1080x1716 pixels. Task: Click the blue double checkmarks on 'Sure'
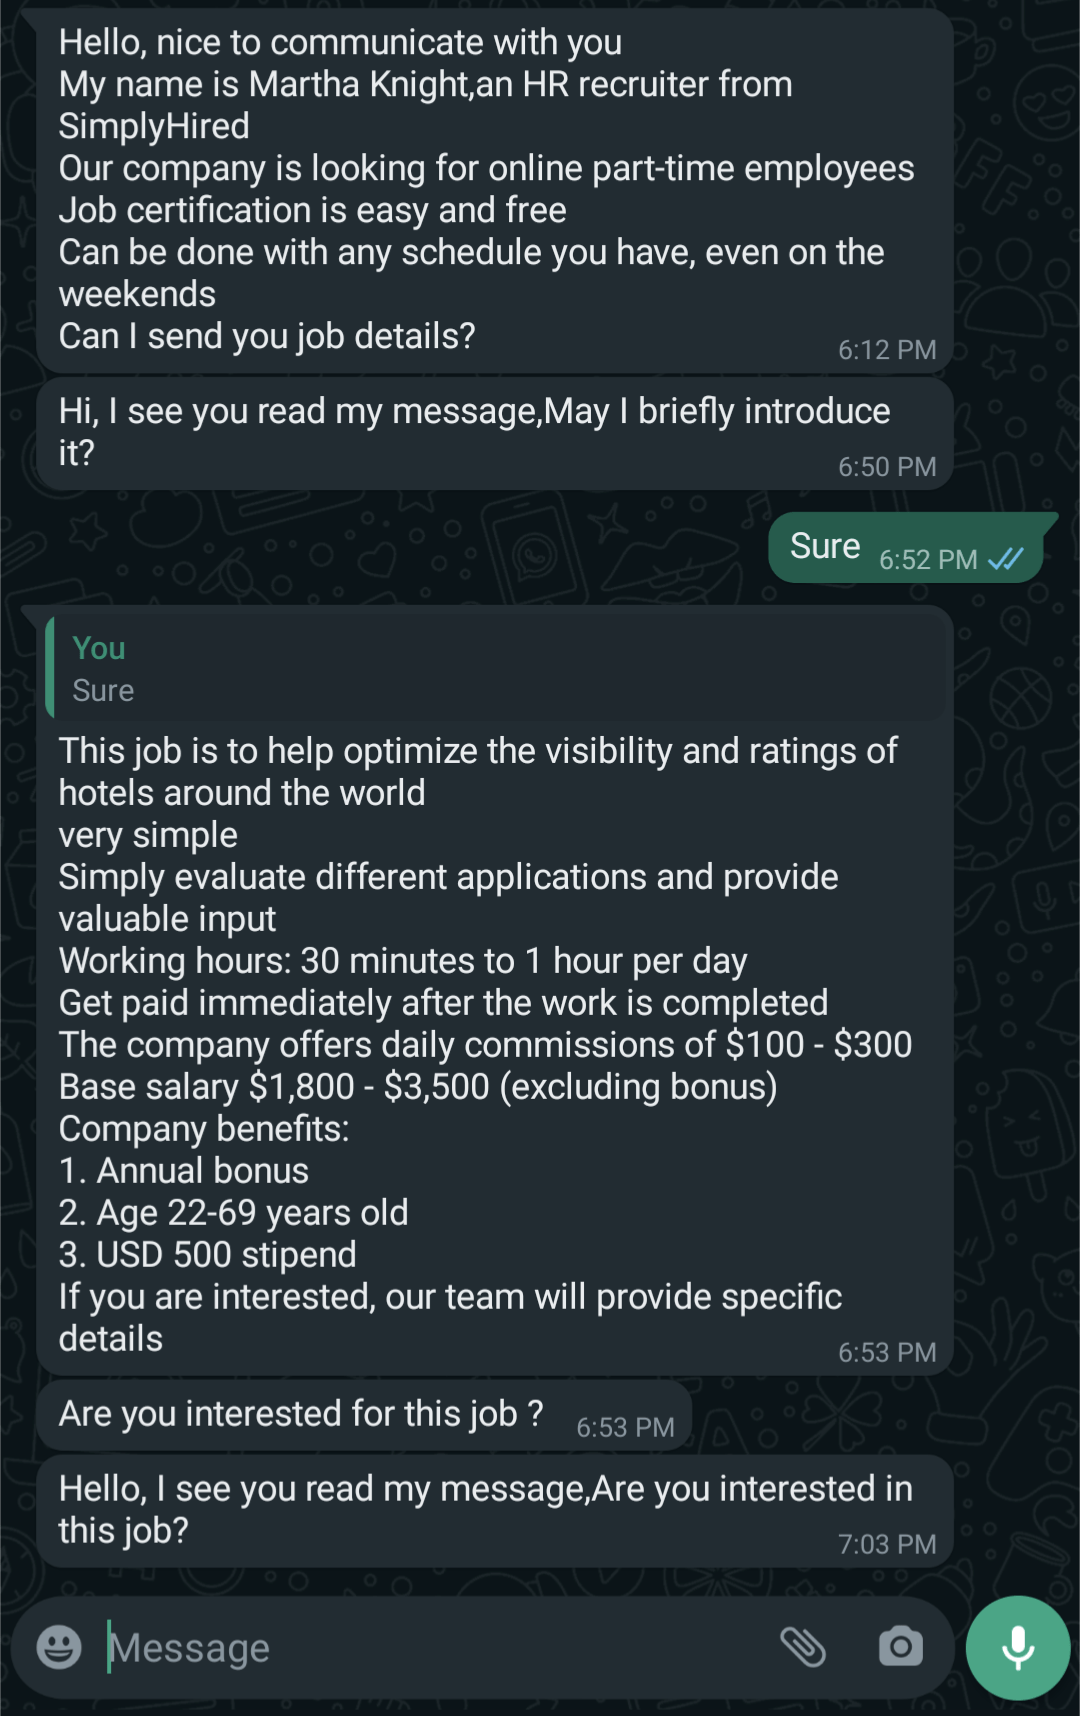pos(1006,559)
